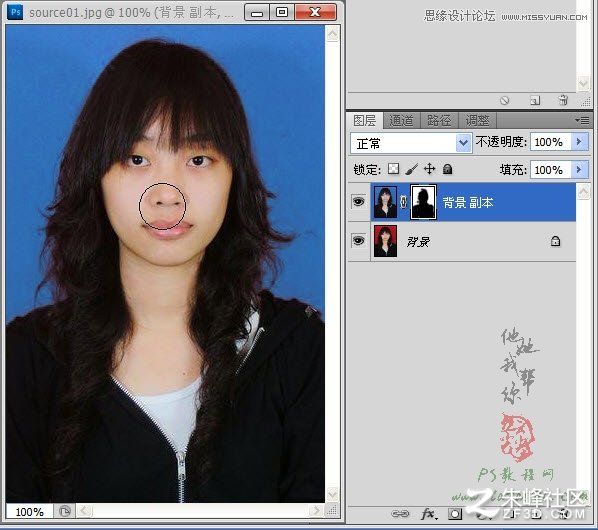Click the lock icon on 背景 layer
This screenshot has height=530, width=598.
coord(555,241)
